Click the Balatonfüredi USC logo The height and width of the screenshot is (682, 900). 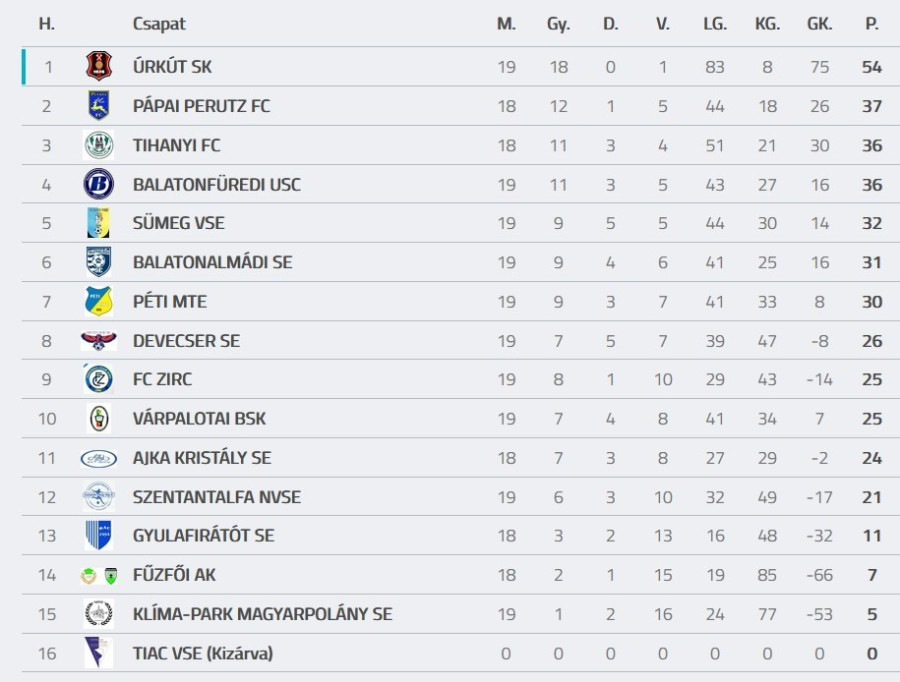coord(99,184)
